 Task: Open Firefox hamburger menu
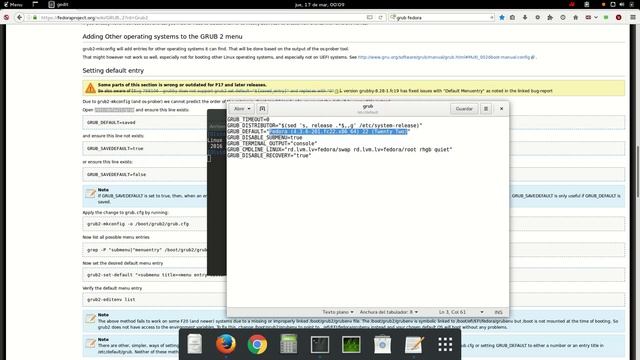click(633, 18)
